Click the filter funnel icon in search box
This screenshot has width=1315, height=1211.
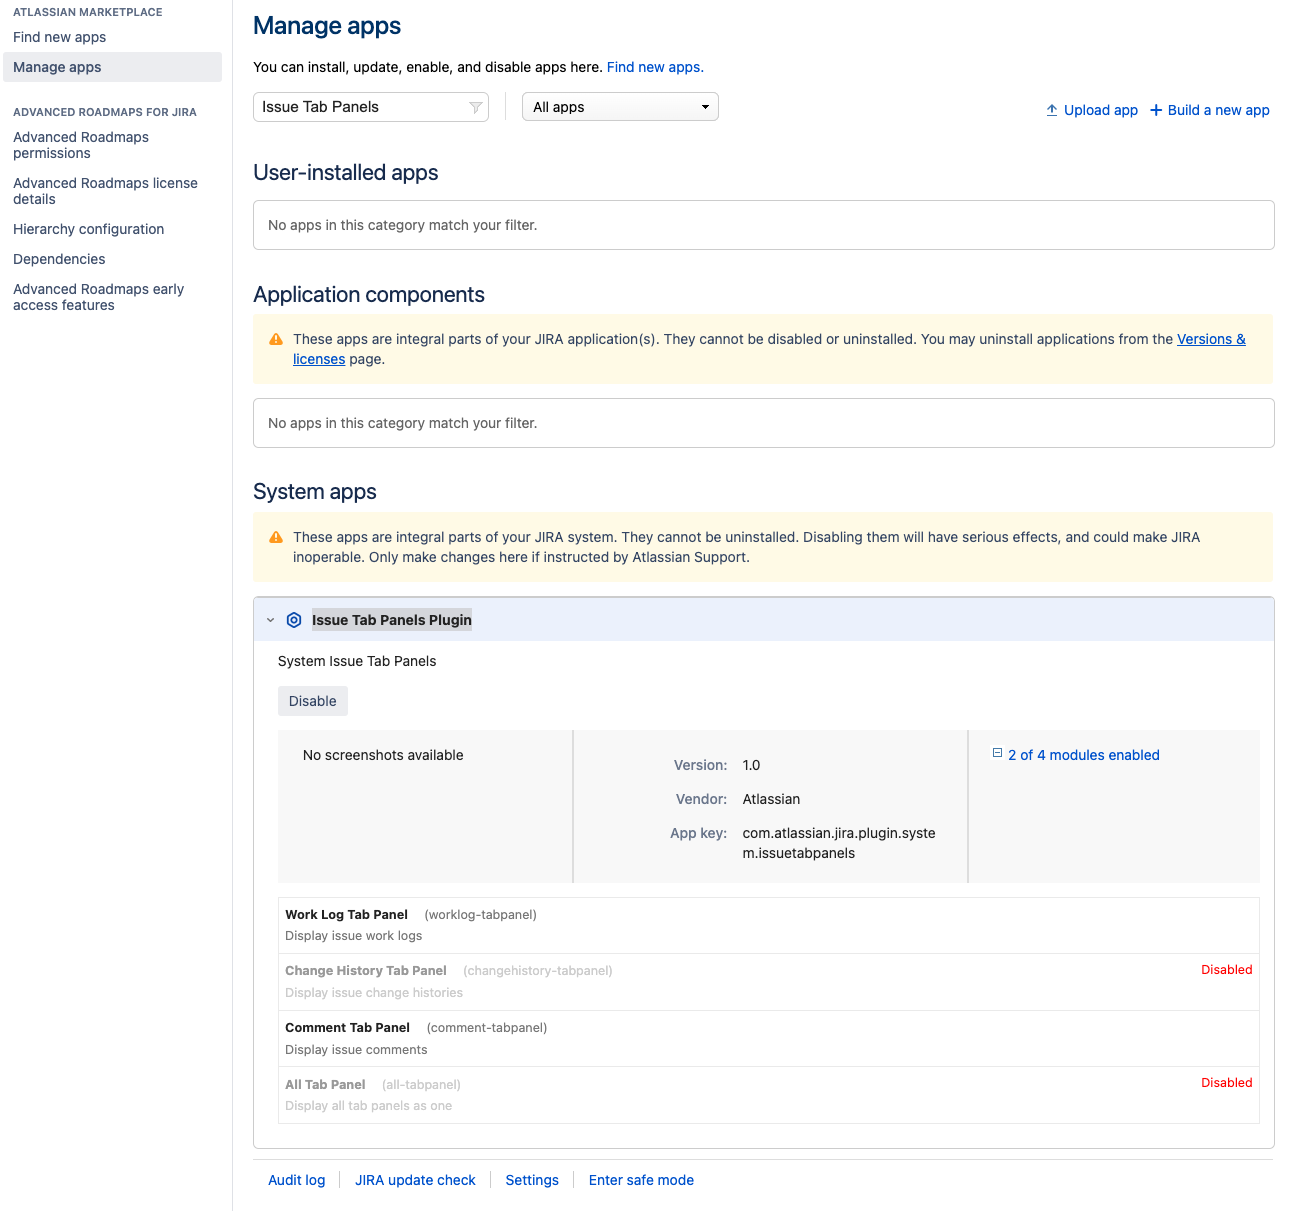[x=475, y=107]
